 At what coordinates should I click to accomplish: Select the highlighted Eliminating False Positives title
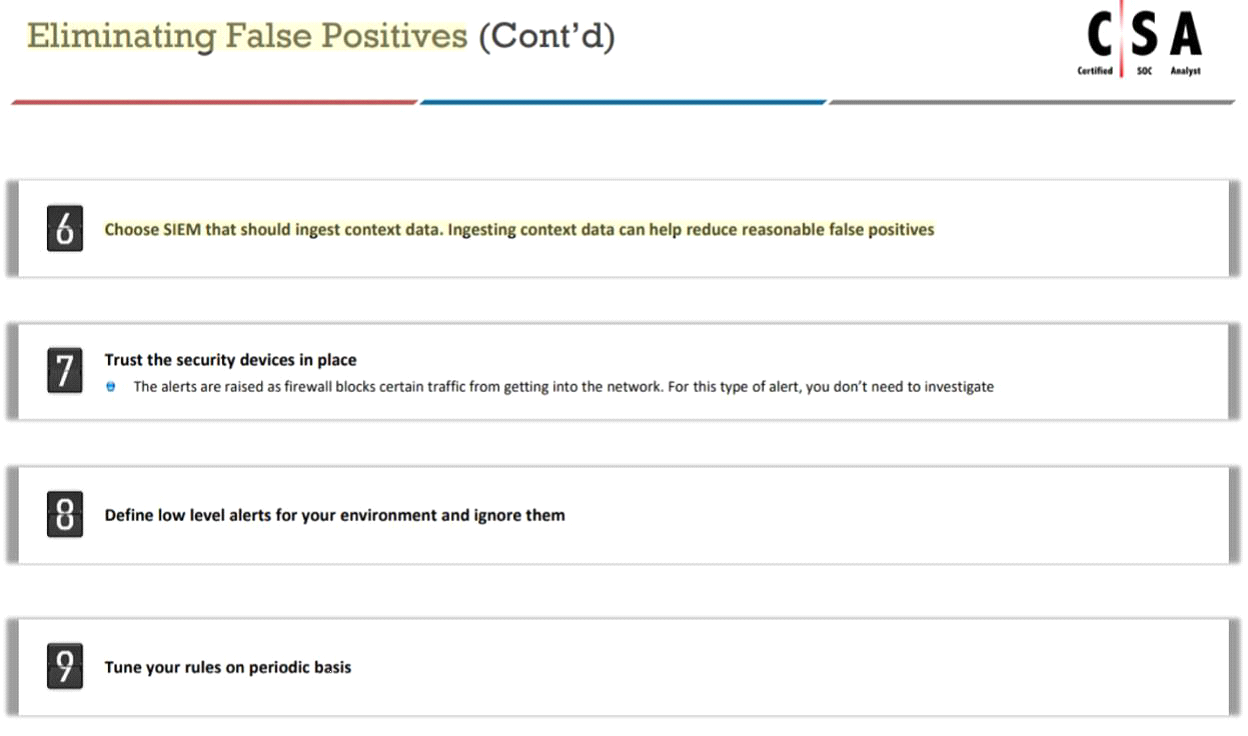[247, 36]
